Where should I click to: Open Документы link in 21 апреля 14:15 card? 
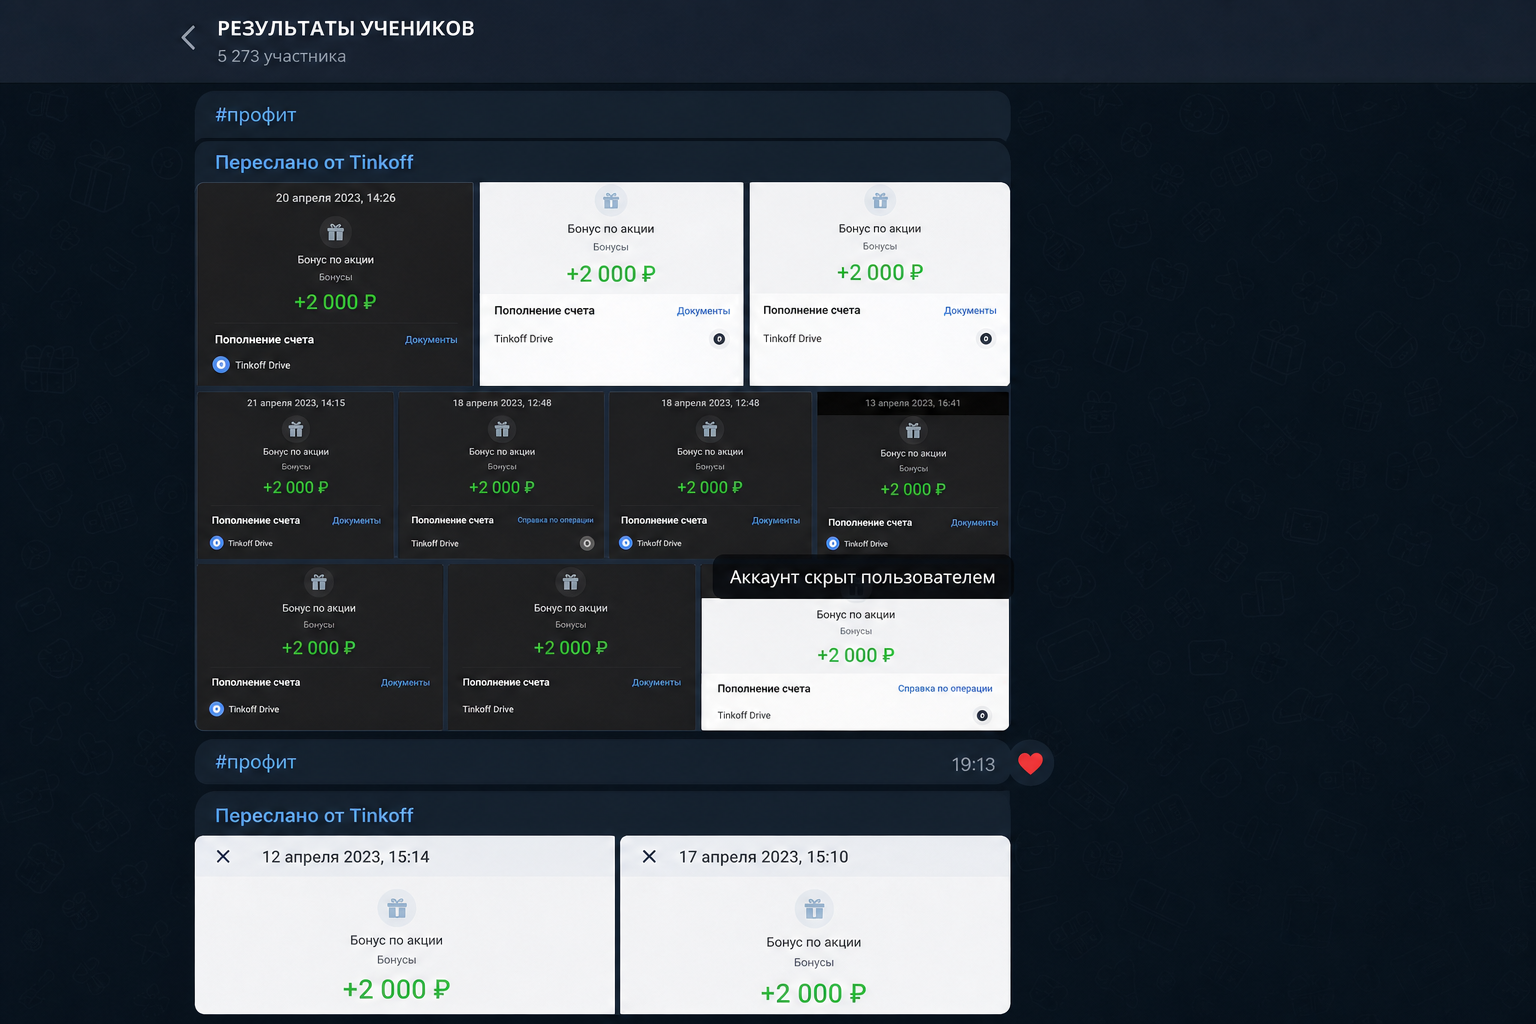click(356, 521)
